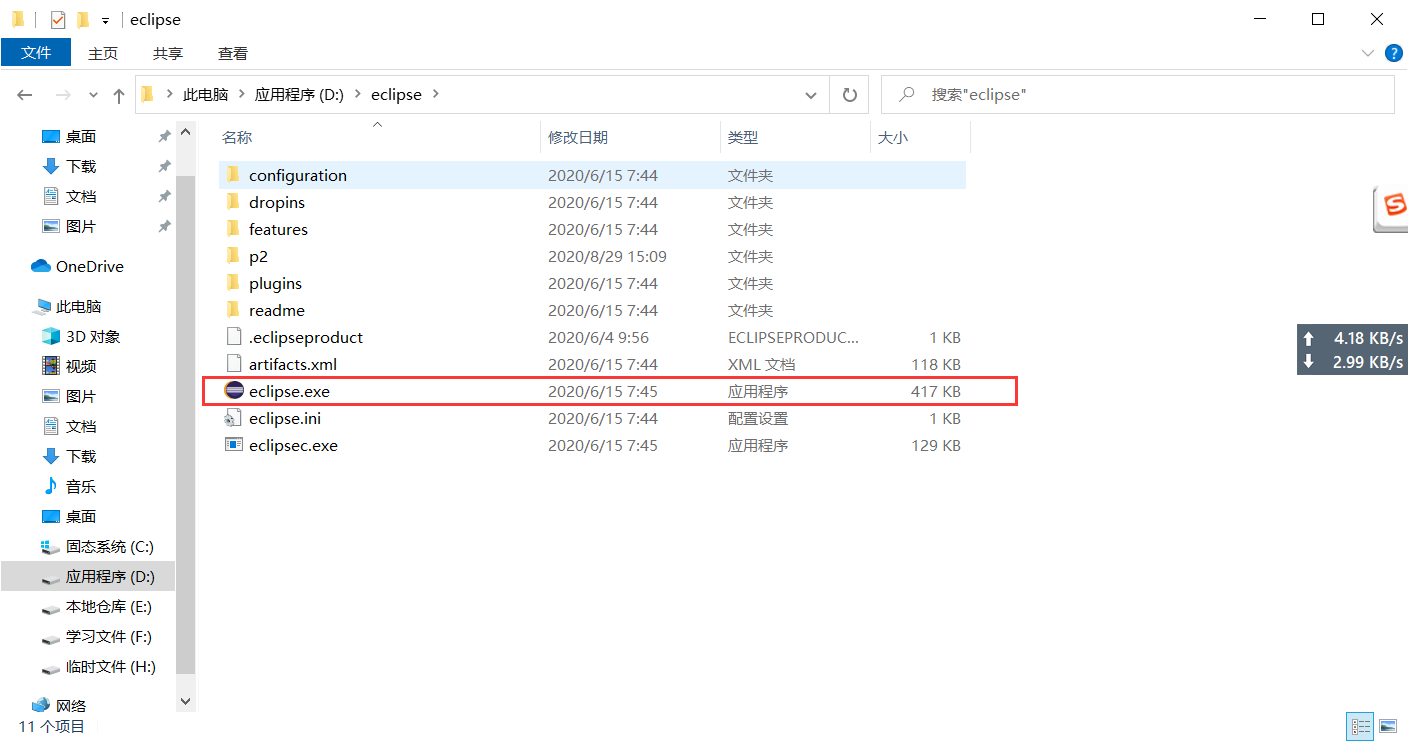
Task: Select the eclipse.exe application icon
Action: (x=233, y=391)
